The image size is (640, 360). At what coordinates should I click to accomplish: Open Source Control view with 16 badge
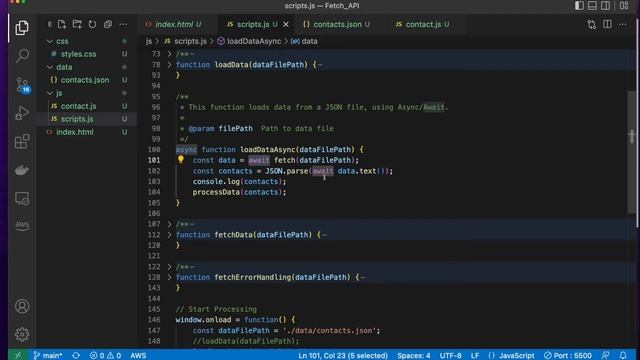(x=22, y=85)
